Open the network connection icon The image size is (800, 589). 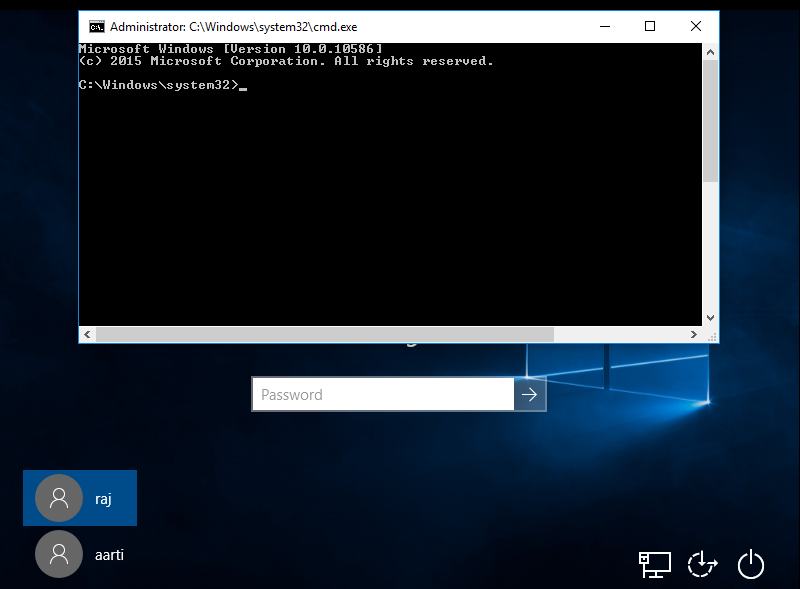655,565
